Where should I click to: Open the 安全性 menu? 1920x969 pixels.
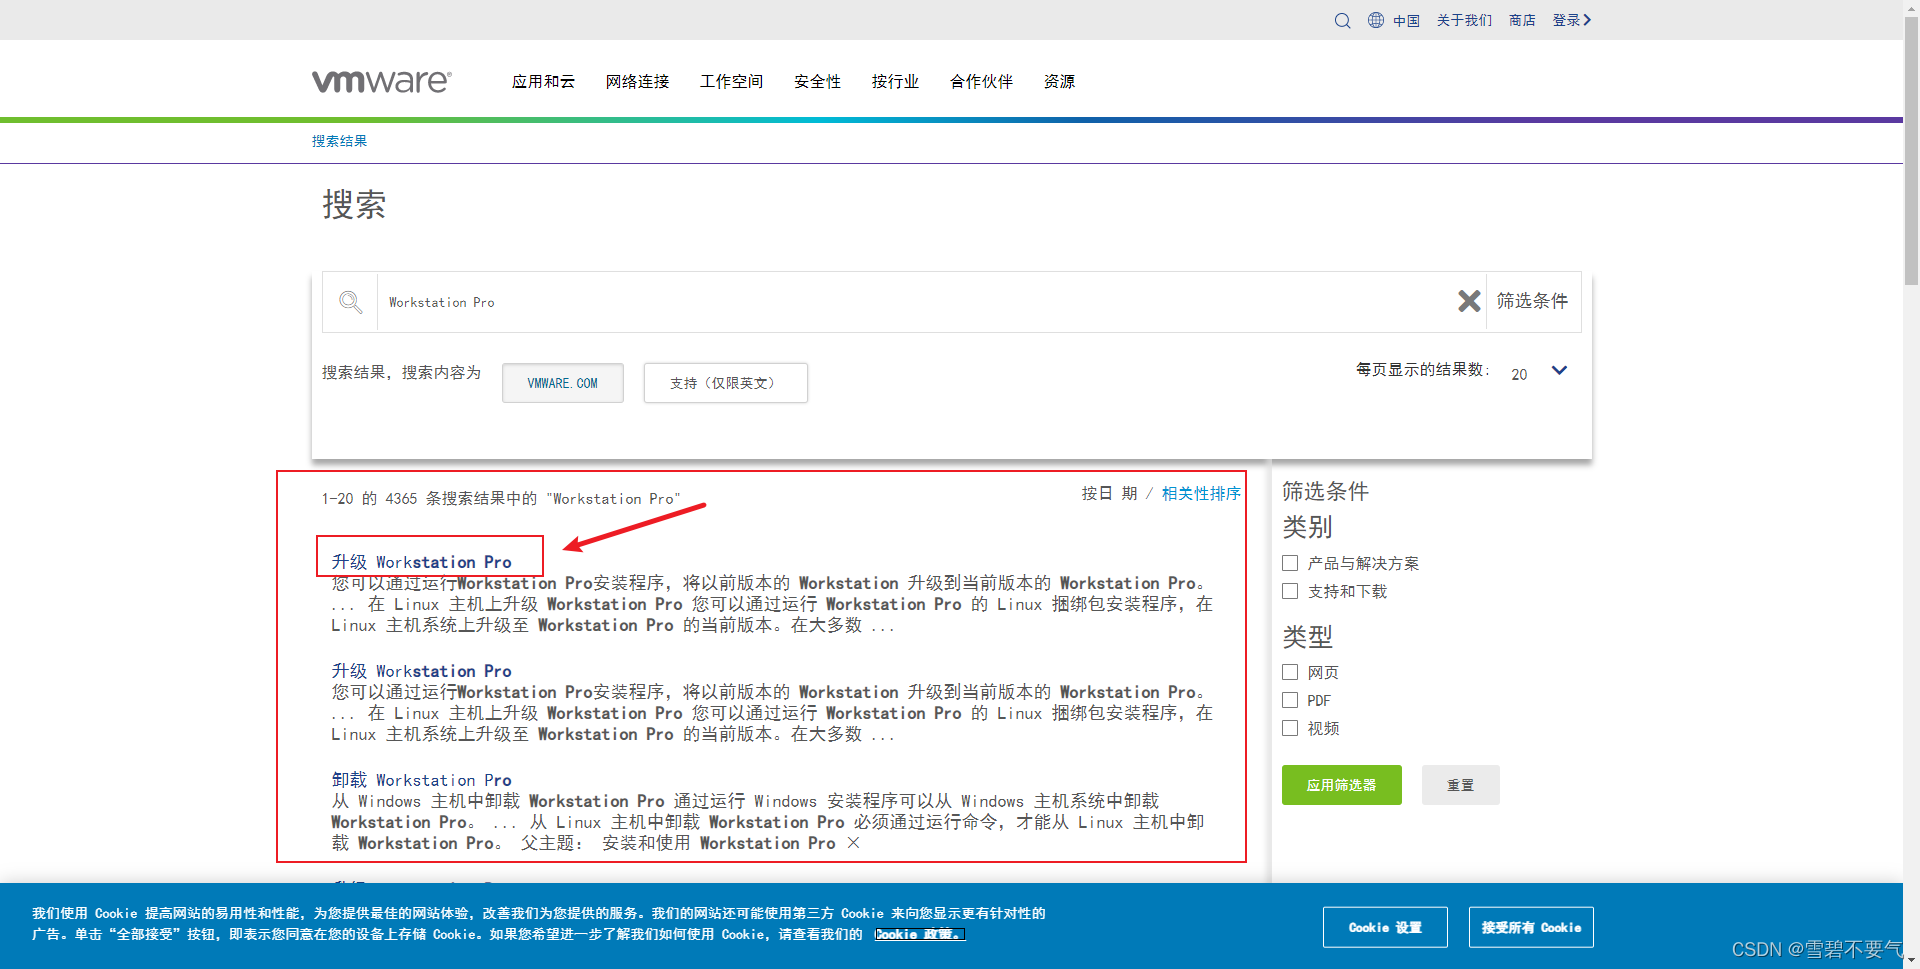click(817, 82)
